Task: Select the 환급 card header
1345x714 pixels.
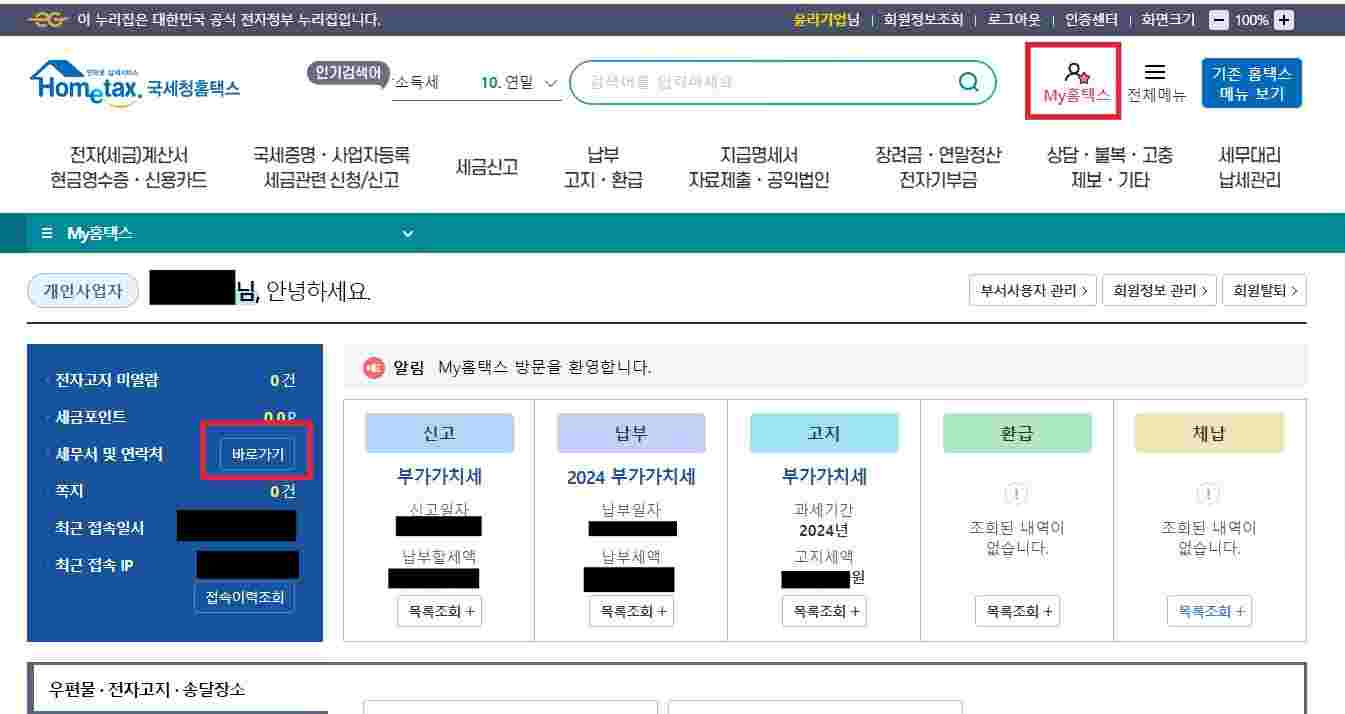Action: [1017, 433]
